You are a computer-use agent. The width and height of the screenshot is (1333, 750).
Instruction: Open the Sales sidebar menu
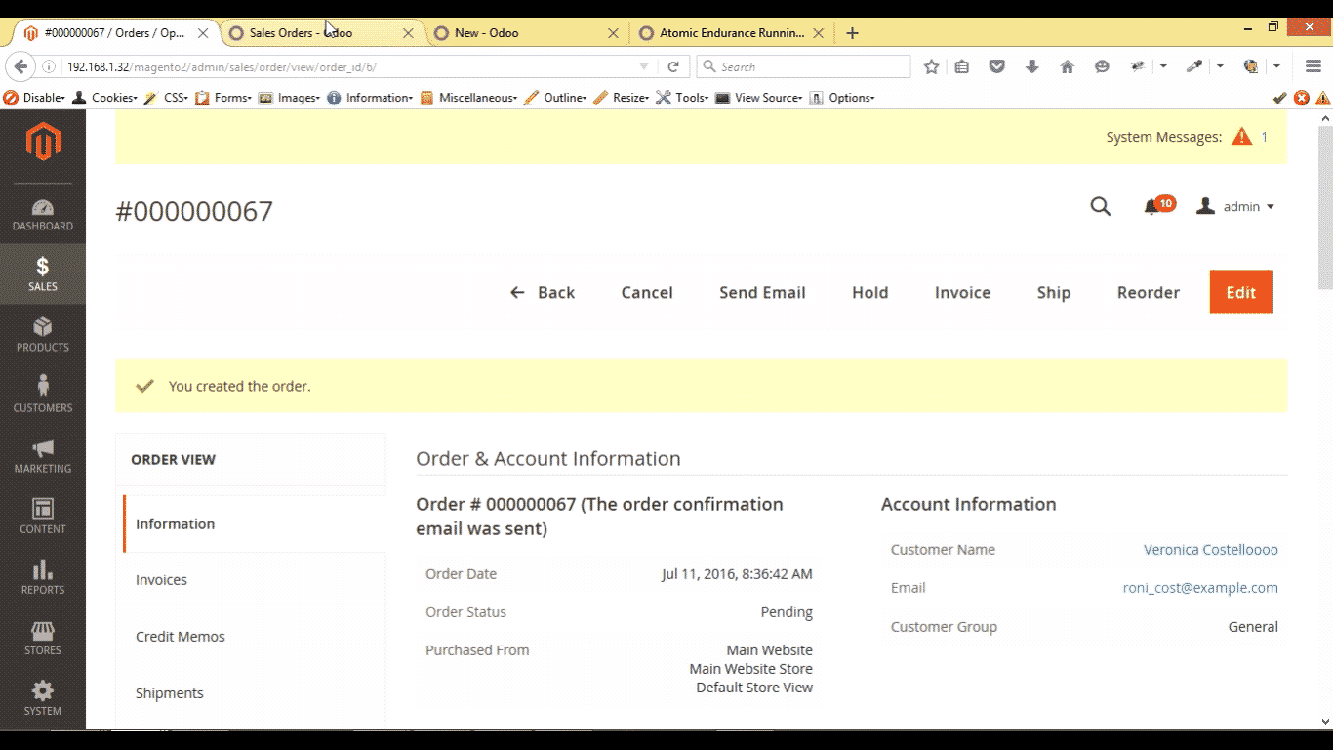pyautogui.click(x=43, y=275)
